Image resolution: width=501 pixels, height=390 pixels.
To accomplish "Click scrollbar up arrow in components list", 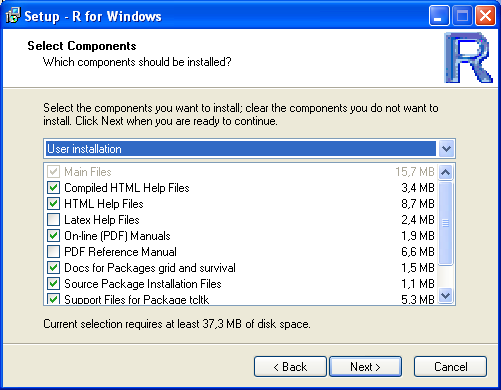I will (x=446, y=172).
